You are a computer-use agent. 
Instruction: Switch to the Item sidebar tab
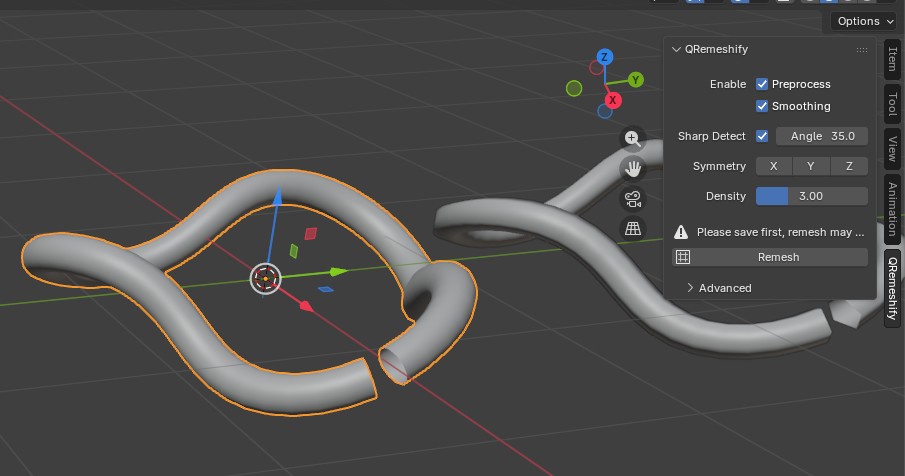[x=892, y=64]
